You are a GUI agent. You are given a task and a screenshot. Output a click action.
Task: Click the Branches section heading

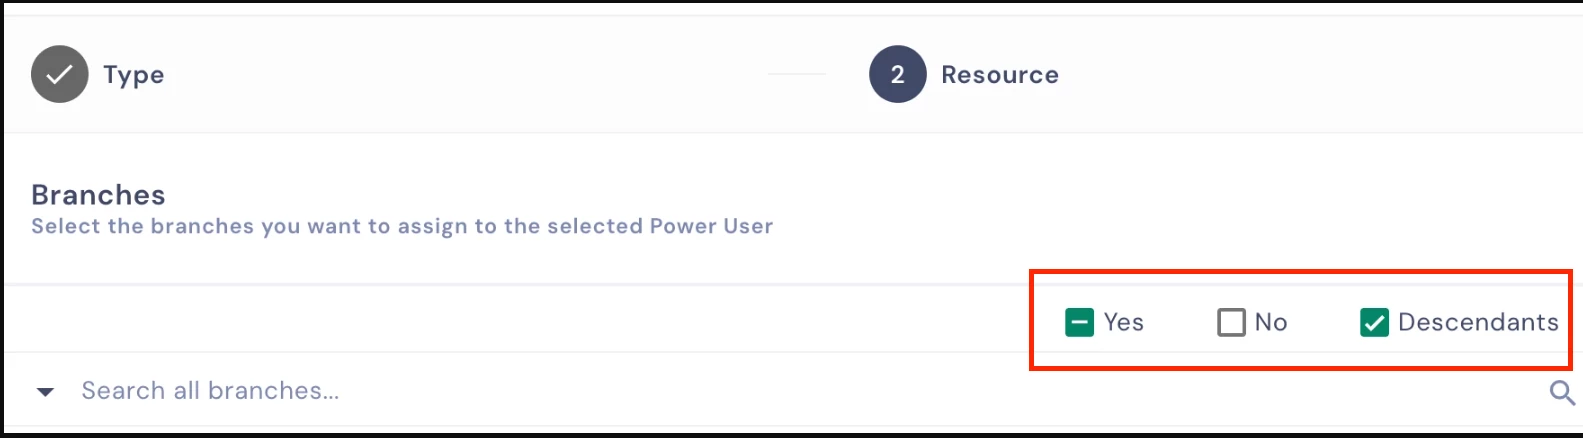click(x=98, y=195)
